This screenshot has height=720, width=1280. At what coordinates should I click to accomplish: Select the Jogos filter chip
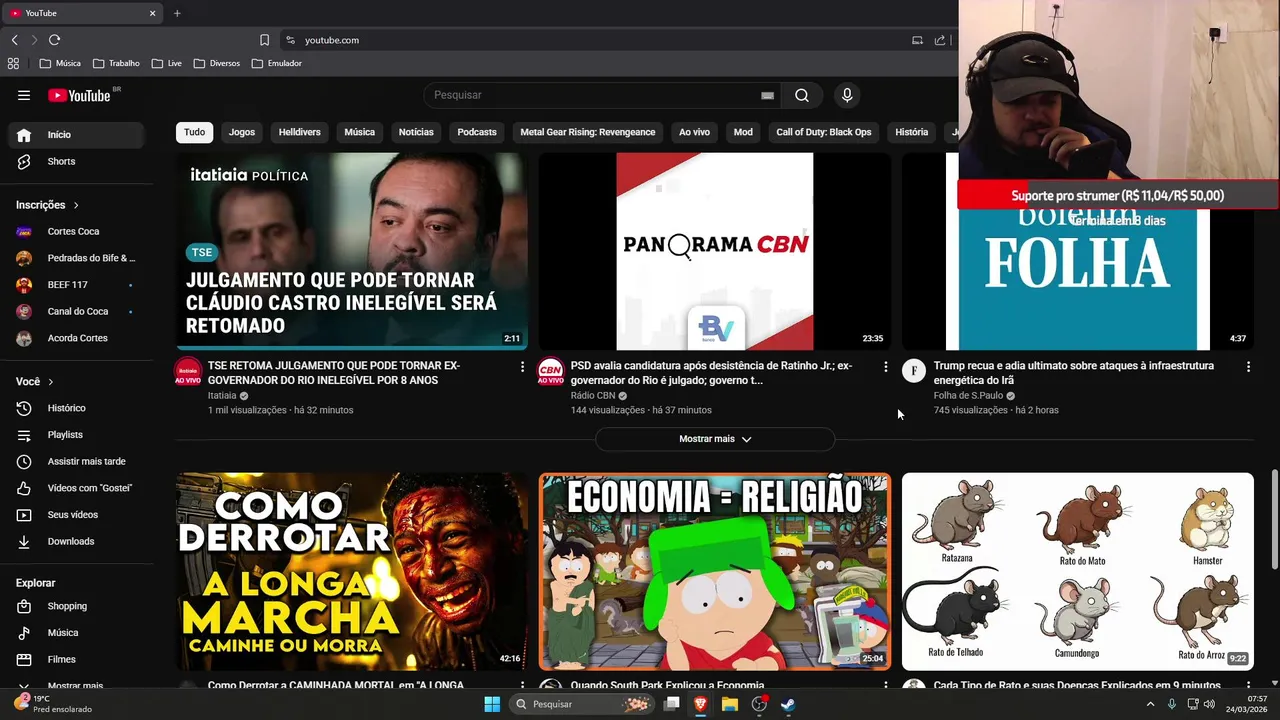tap(242, 132)
